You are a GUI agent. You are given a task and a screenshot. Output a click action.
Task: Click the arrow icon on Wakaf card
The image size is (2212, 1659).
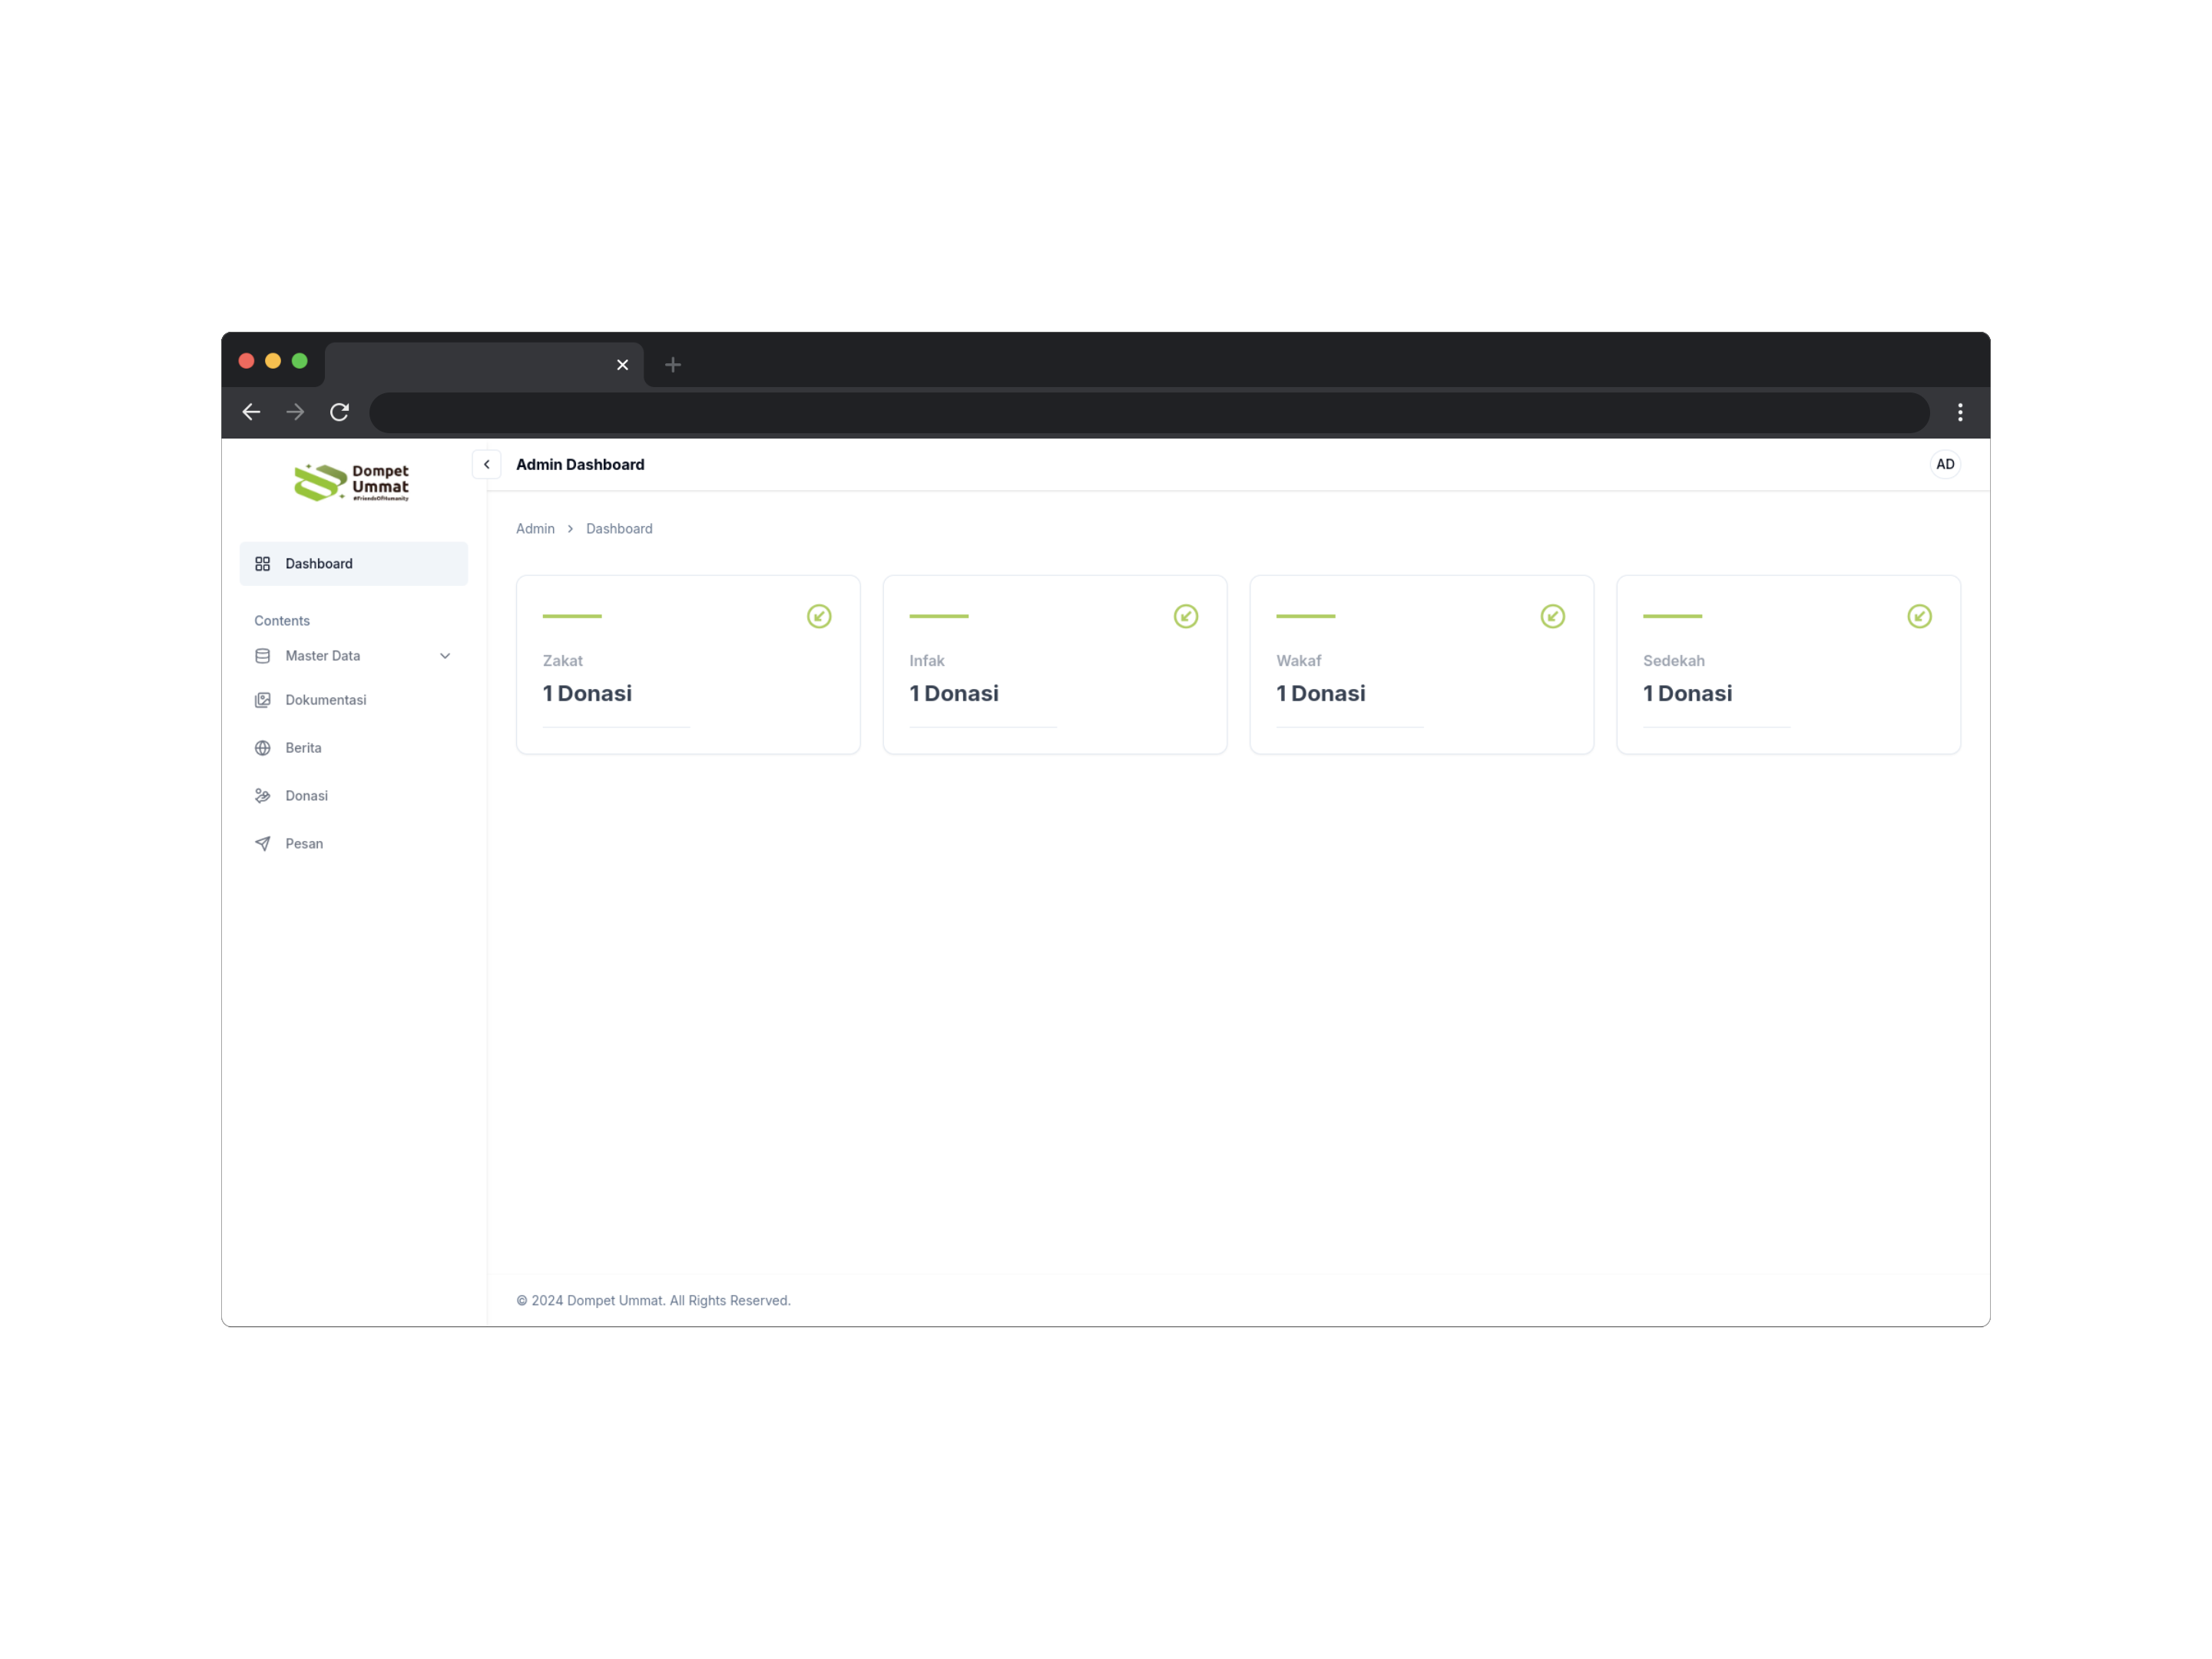(1552, 616)
